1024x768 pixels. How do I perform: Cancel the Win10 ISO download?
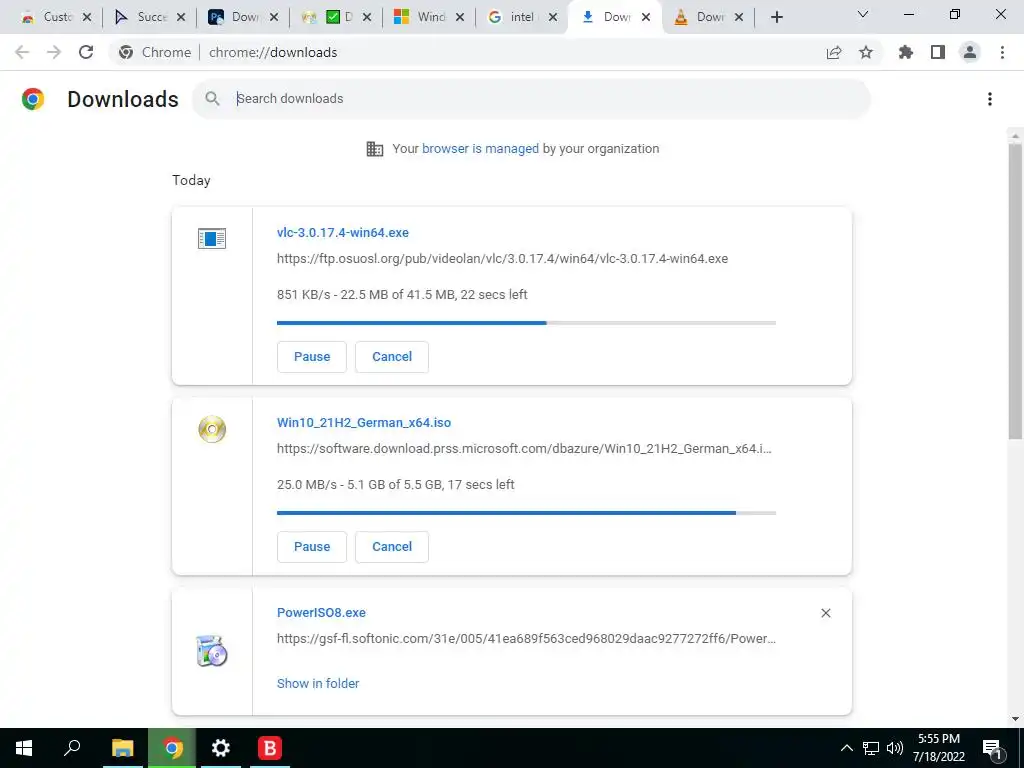pyautogui.click(x=392, y=547)
